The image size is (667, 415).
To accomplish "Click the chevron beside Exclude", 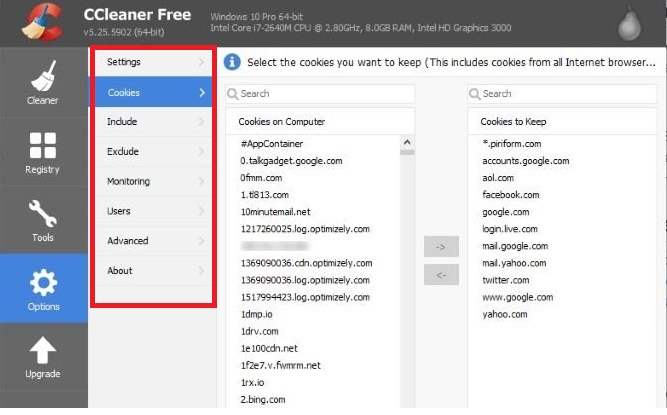I will pos(202,151).
